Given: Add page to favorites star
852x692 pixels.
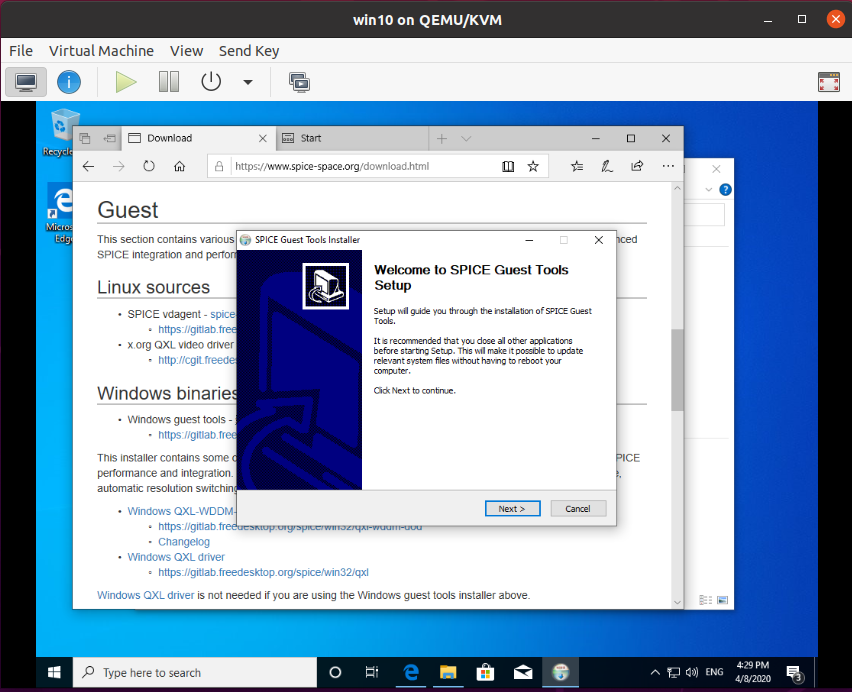Looking at the screenshot, I should point(533,166).
